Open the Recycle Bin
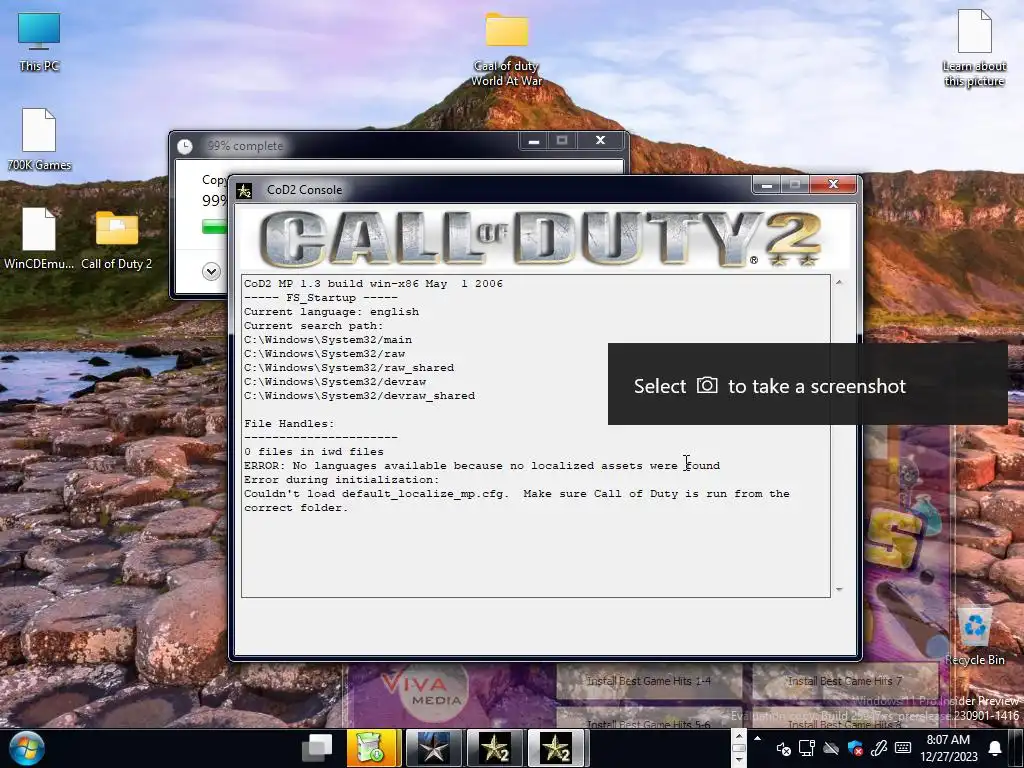Screen dimensions: 1024x768 pyautogui.click(x=974, y=637)
